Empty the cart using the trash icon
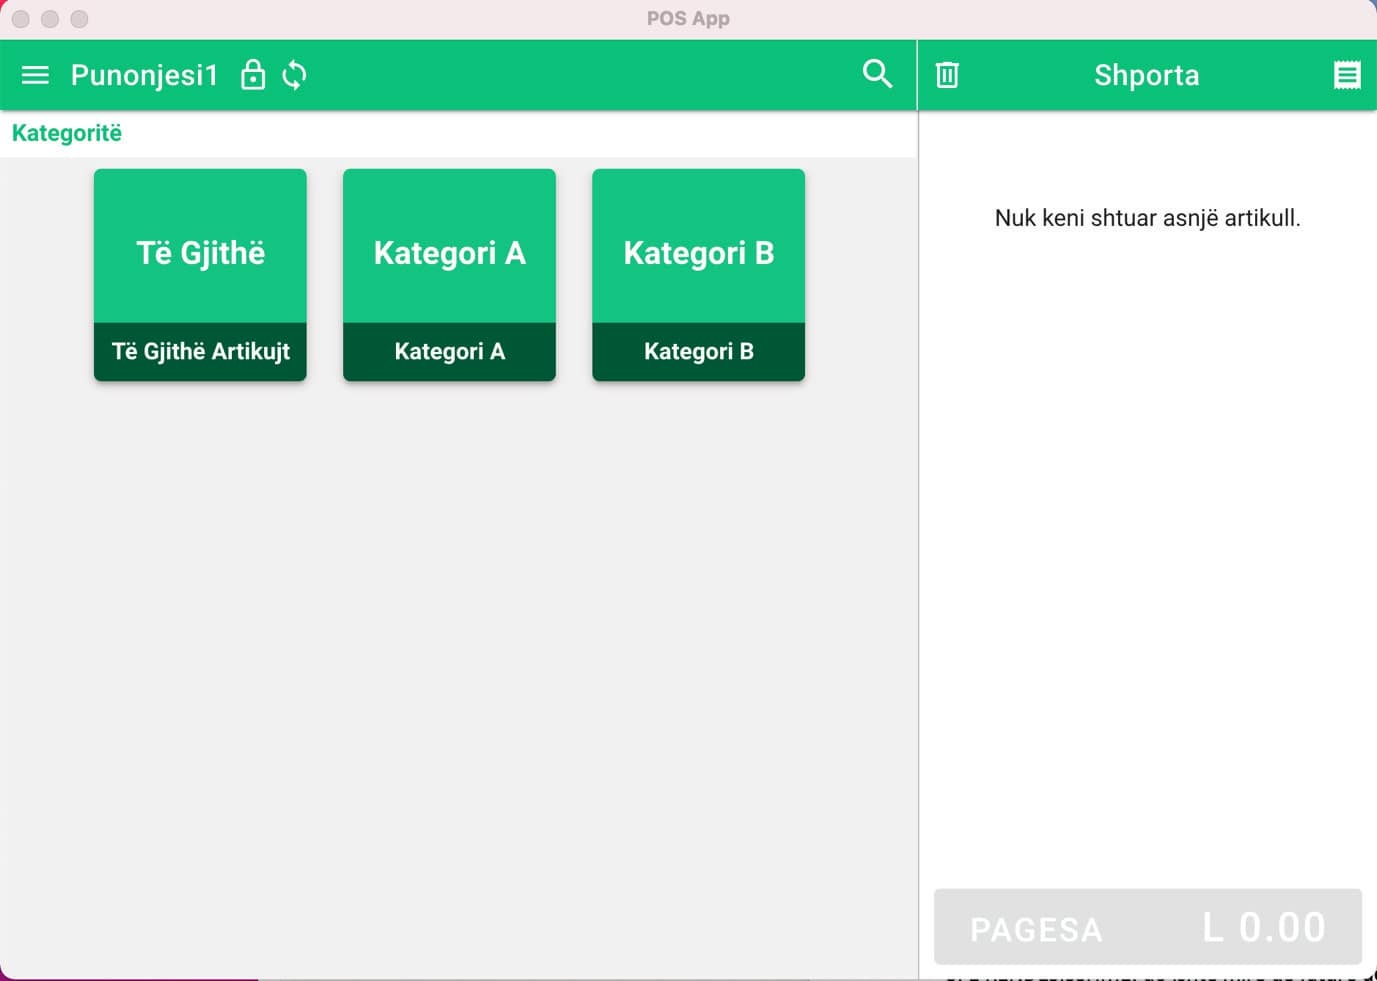1377x981 pixels. pyautogui.click(x=946, y=74)
